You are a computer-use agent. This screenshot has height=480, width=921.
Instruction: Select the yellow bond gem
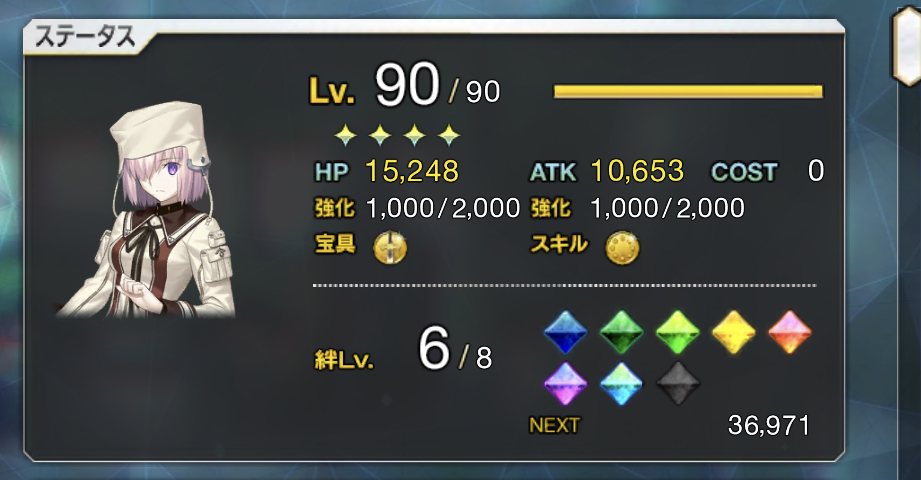(734, 332)
